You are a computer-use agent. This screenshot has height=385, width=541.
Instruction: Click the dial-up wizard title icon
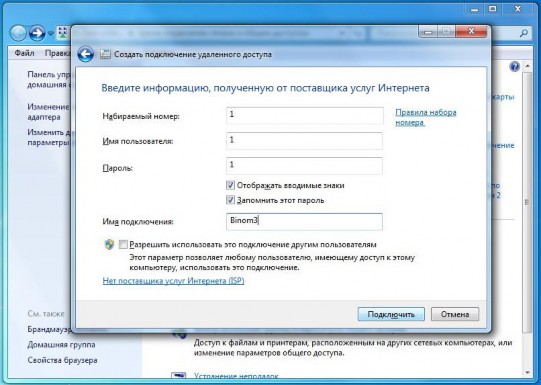[x=105, y=55]
